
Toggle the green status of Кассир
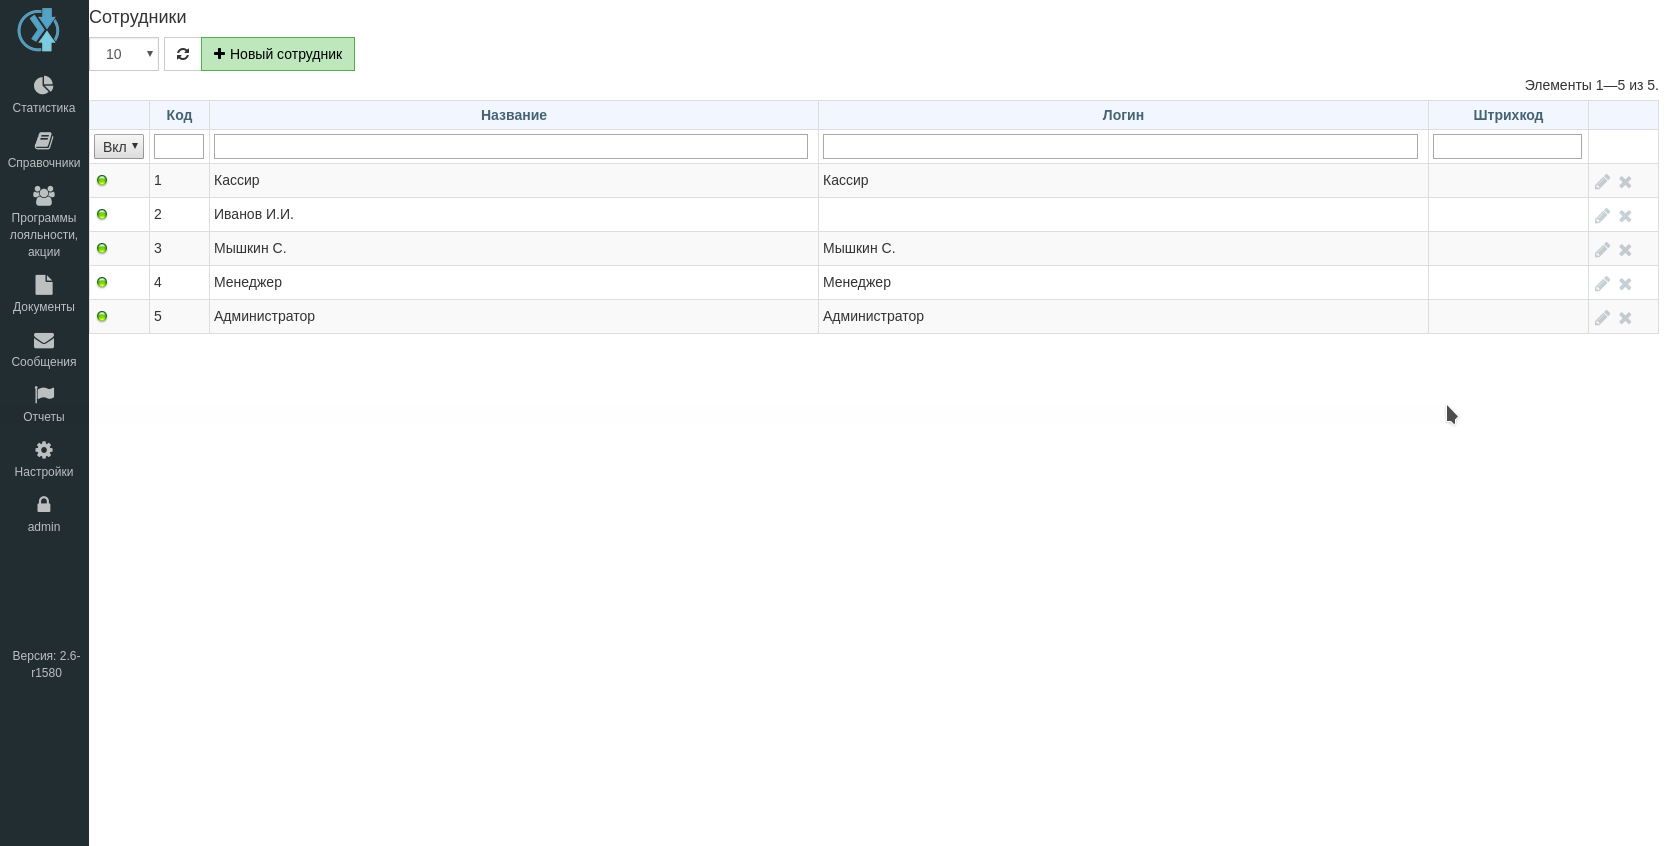tap(102, 181)
